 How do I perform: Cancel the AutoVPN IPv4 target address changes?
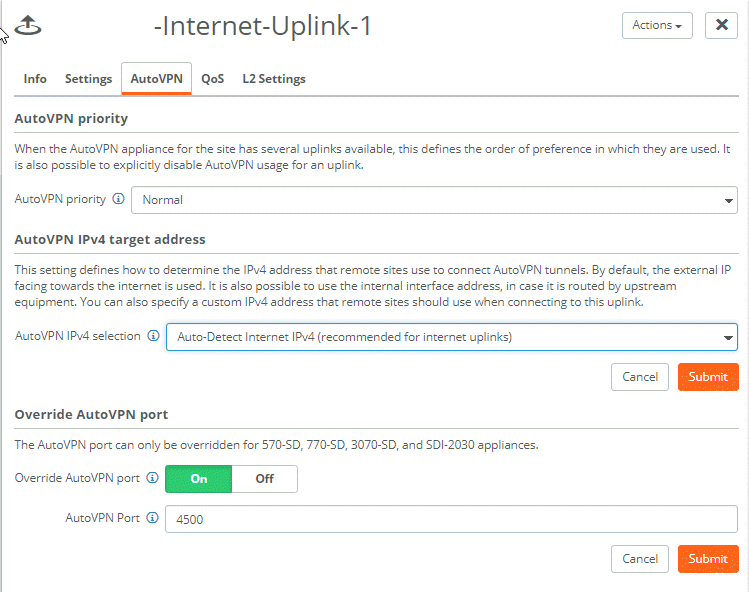[x=640, y=377]
